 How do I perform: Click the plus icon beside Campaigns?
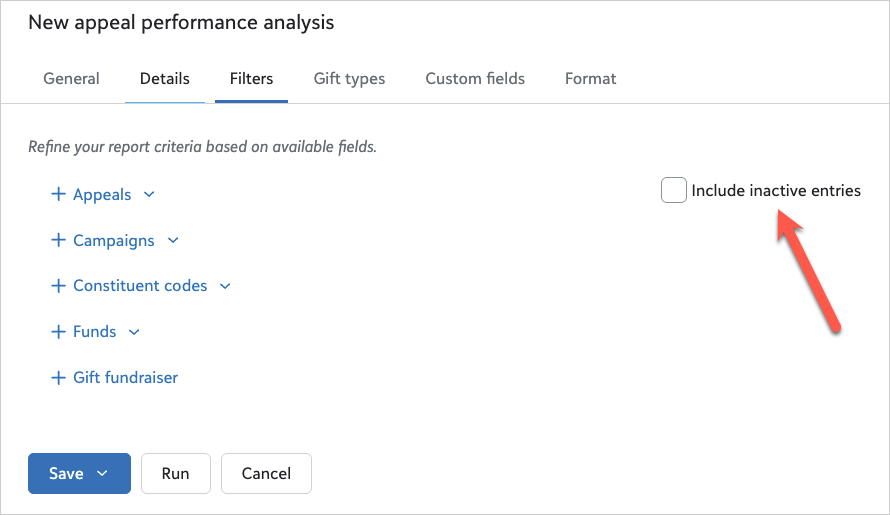click(x=58, y=241)
